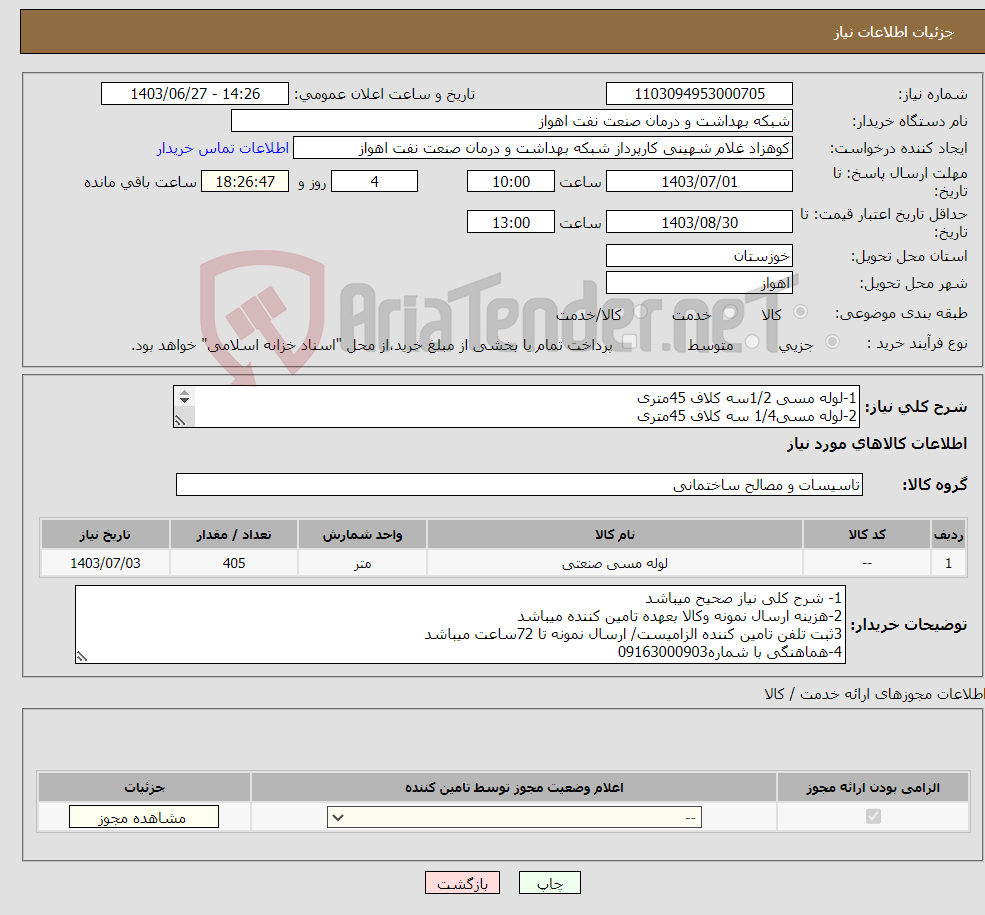Click the response deadline date 1403/07/01
This screenshot has height=915, width=985.
click(x=699, y=181)
